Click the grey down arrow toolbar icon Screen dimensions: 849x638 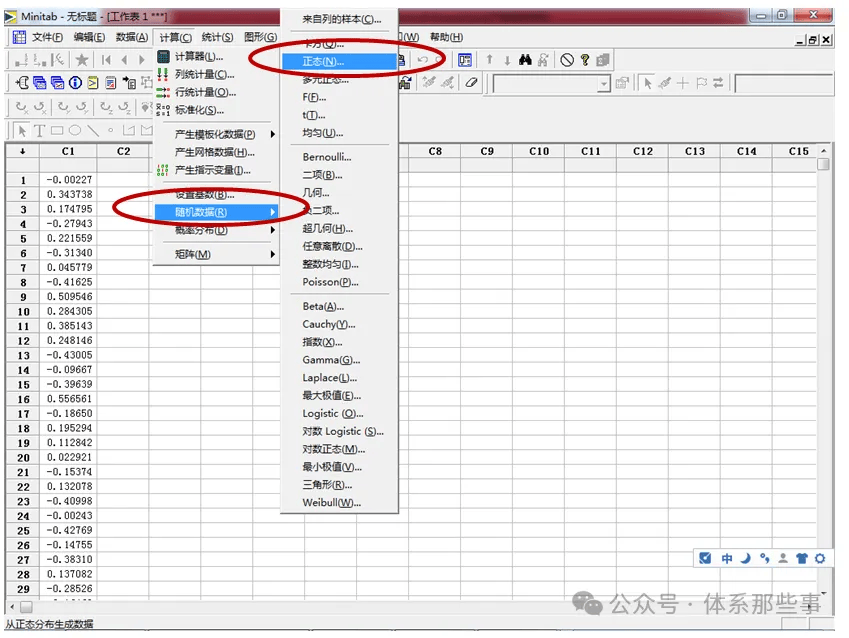coord(507,60)
